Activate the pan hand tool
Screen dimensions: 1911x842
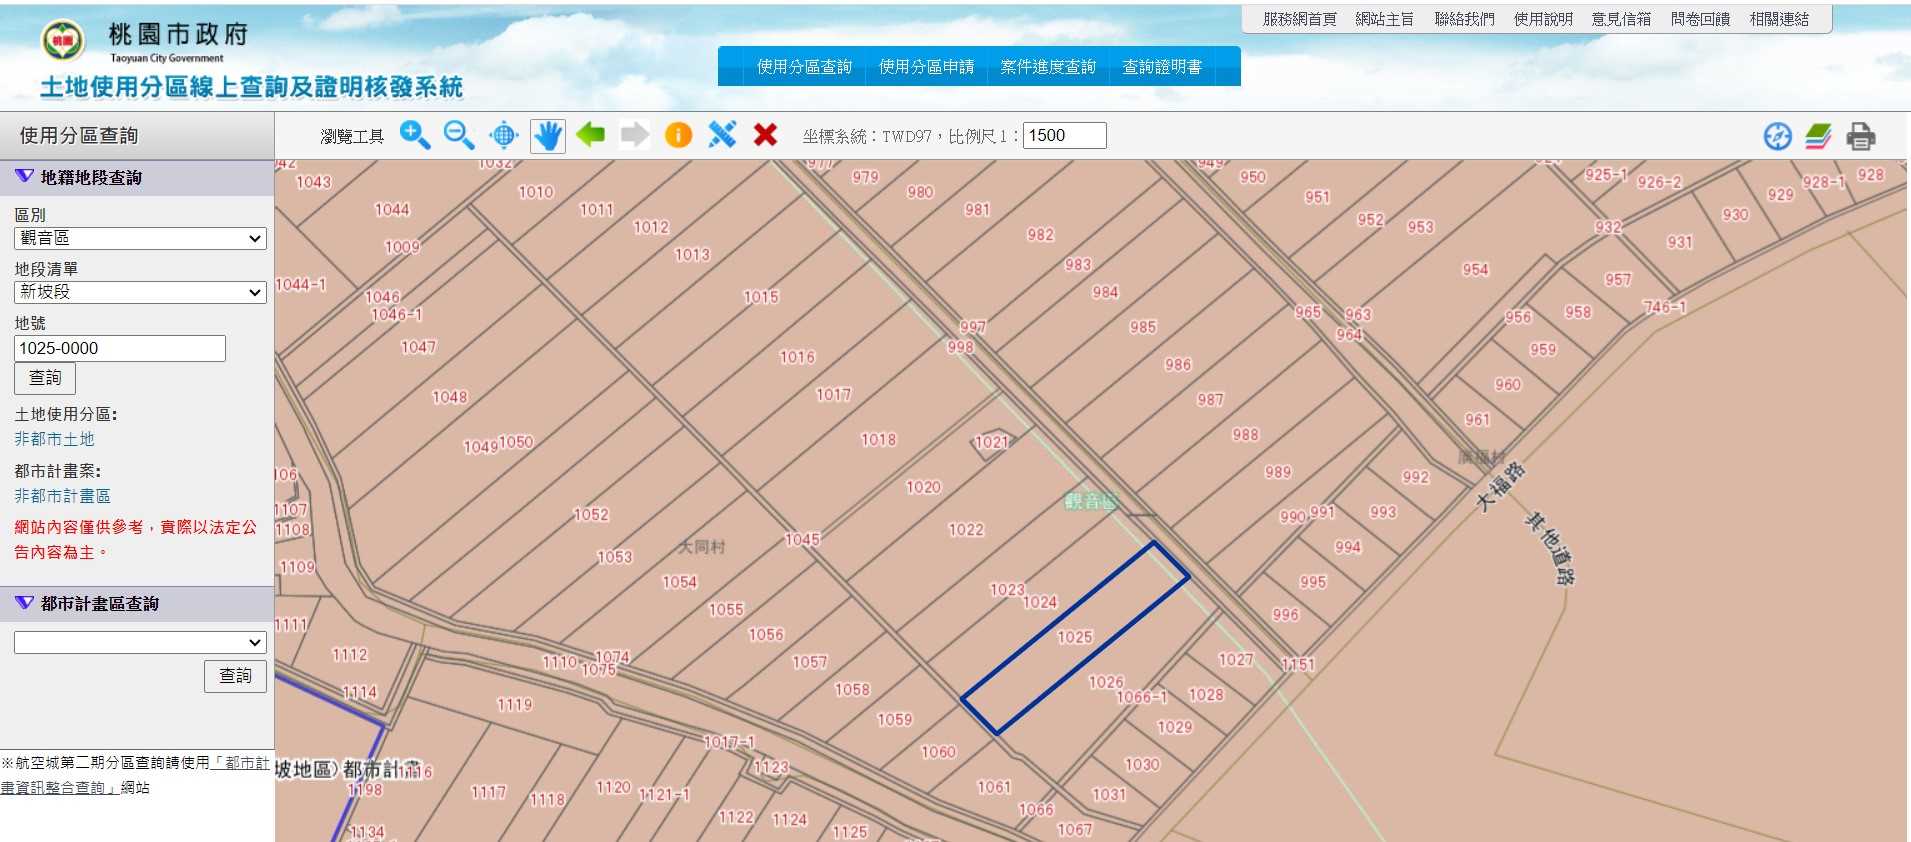click(x=548, y=135)
